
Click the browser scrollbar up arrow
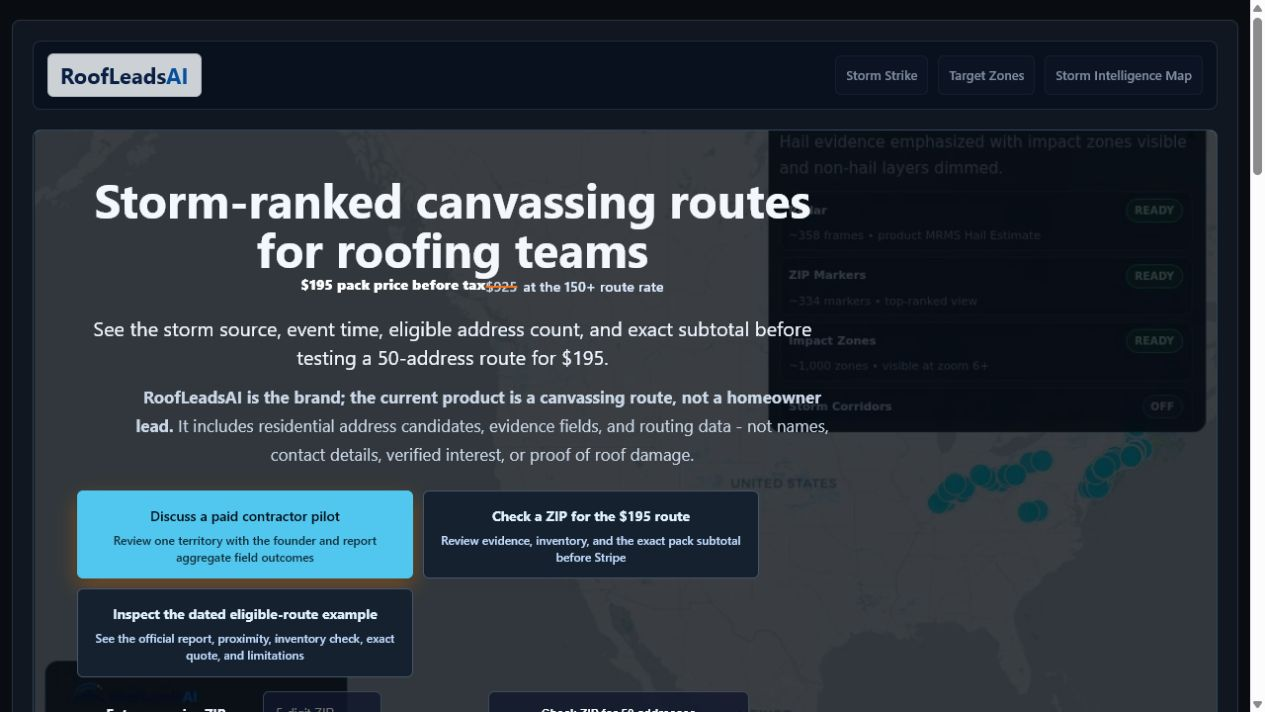coord(1257,8)
